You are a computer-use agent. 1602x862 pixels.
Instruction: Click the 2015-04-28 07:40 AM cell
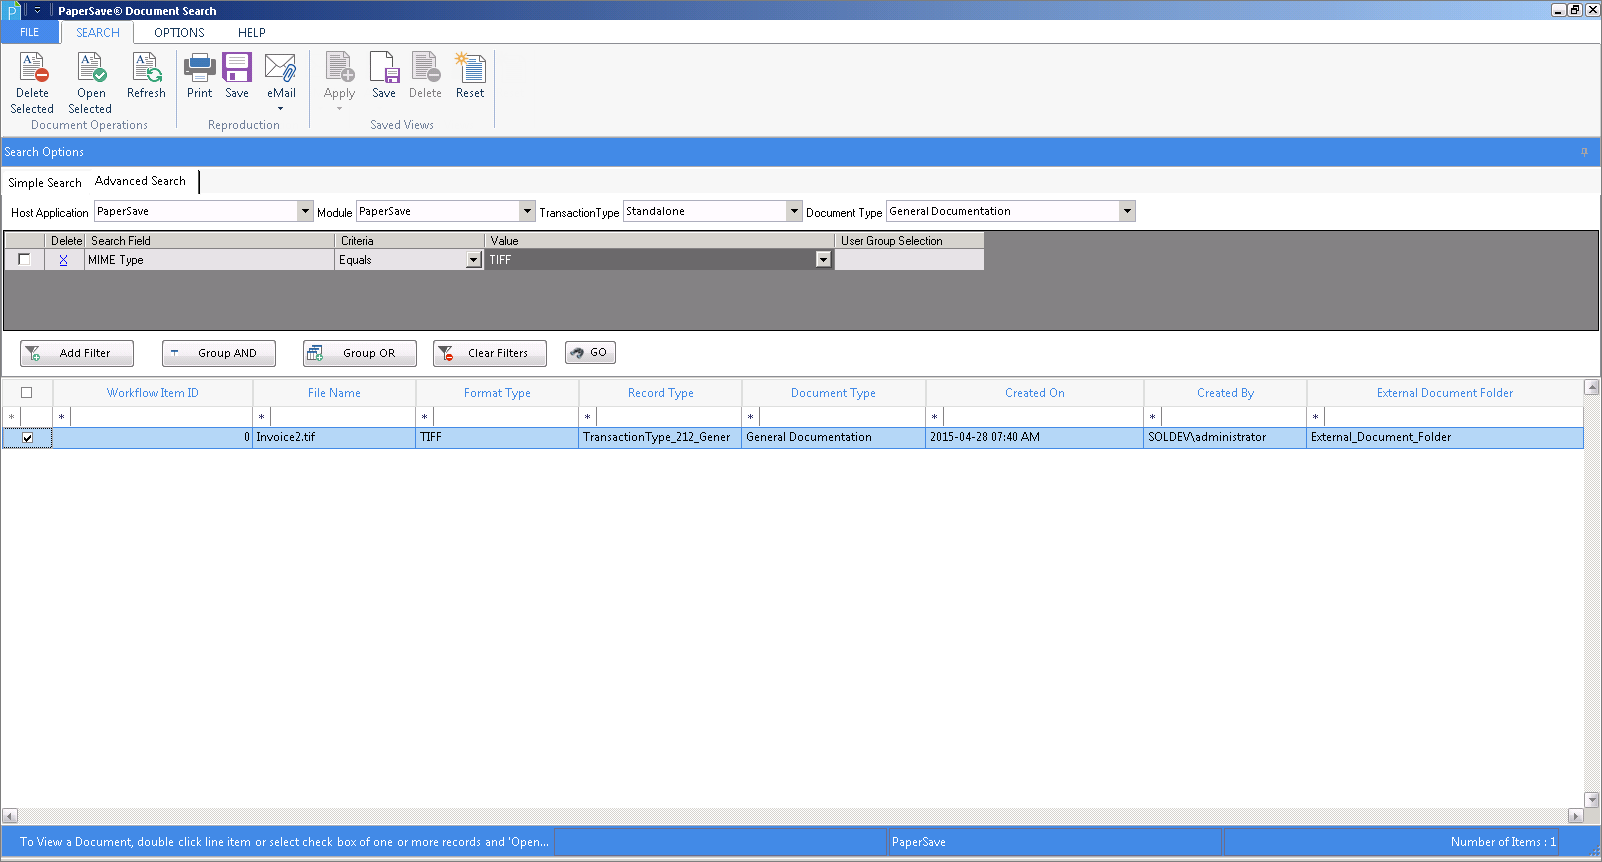[x=1034, y=437]
